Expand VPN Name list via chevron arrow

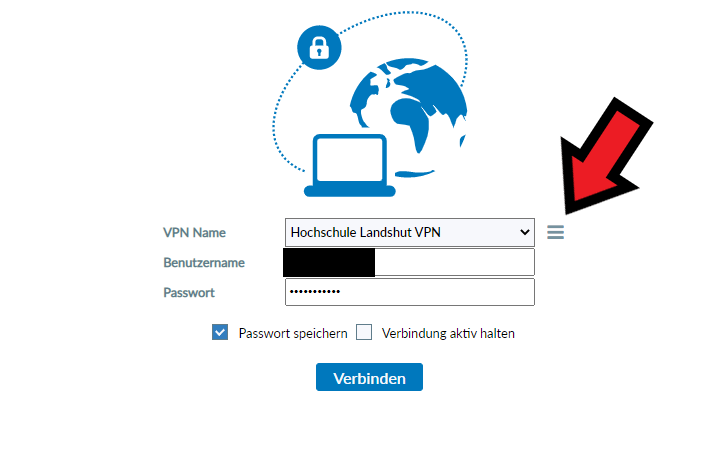point(524,232)
